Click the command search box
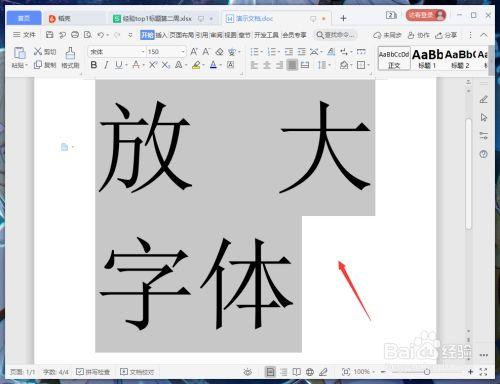Image resolution: width=500 pixels, height=384 pixels. [335, 35]
